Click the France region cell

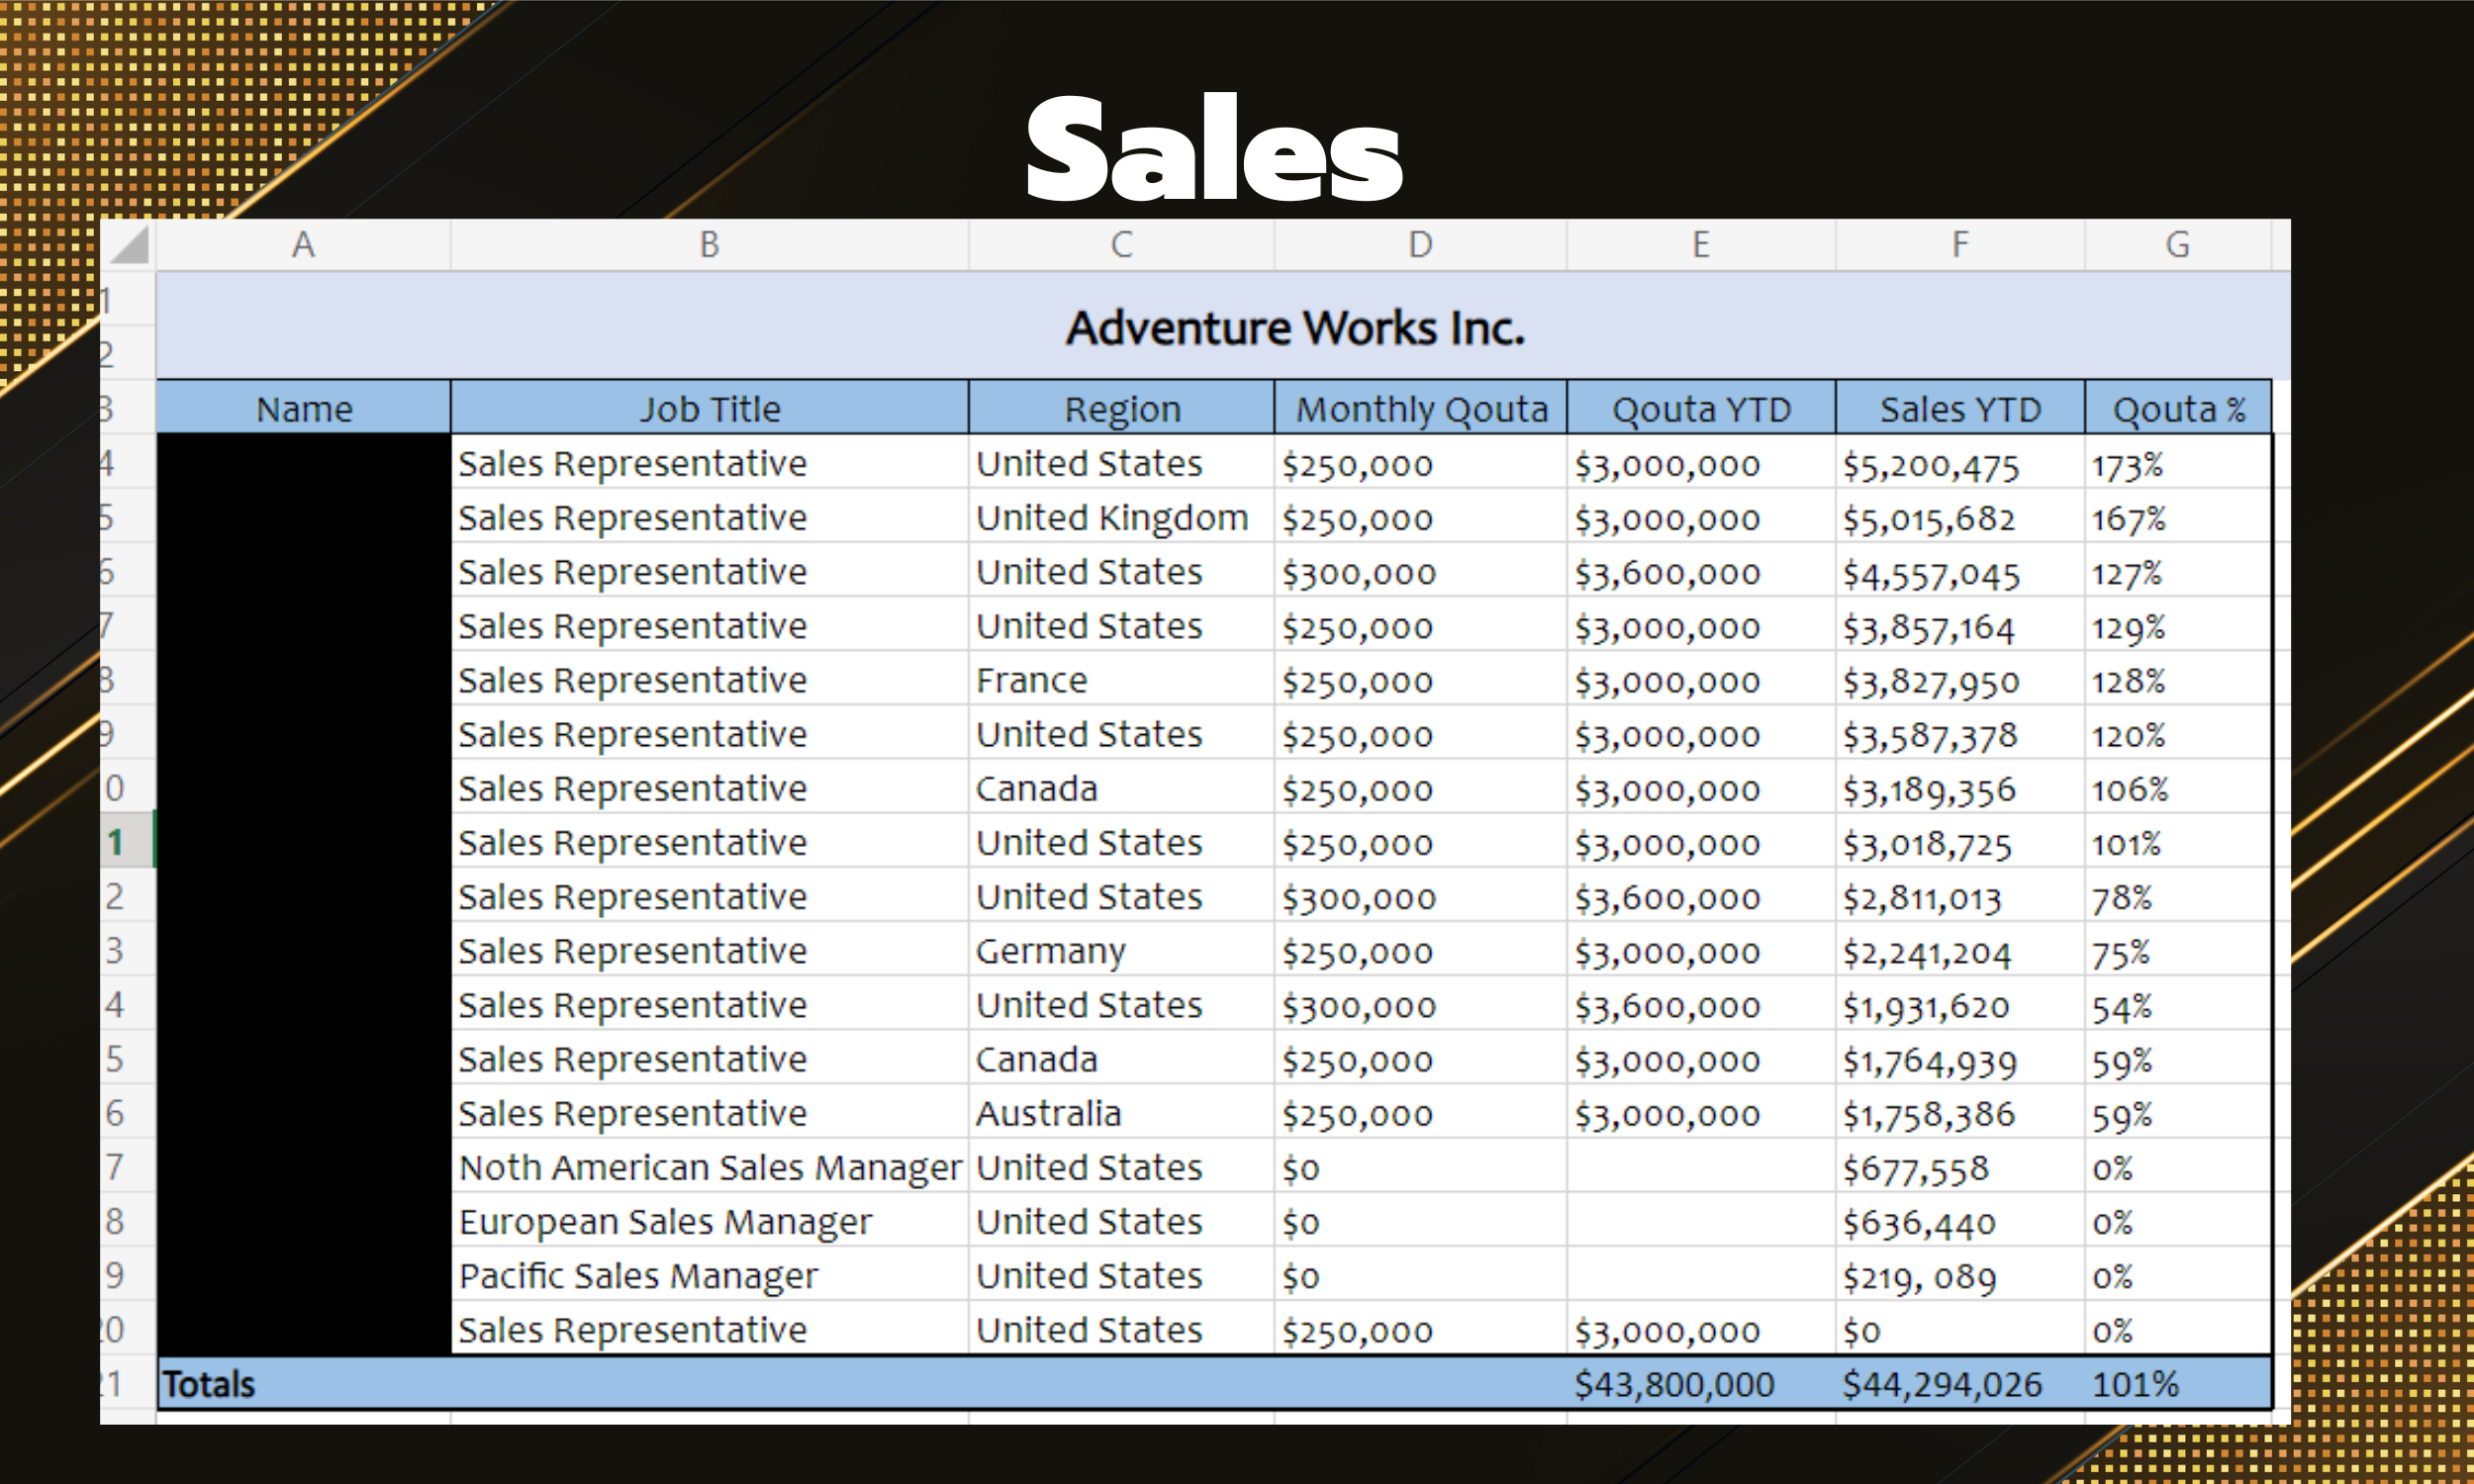click(x=1032, y=681)
